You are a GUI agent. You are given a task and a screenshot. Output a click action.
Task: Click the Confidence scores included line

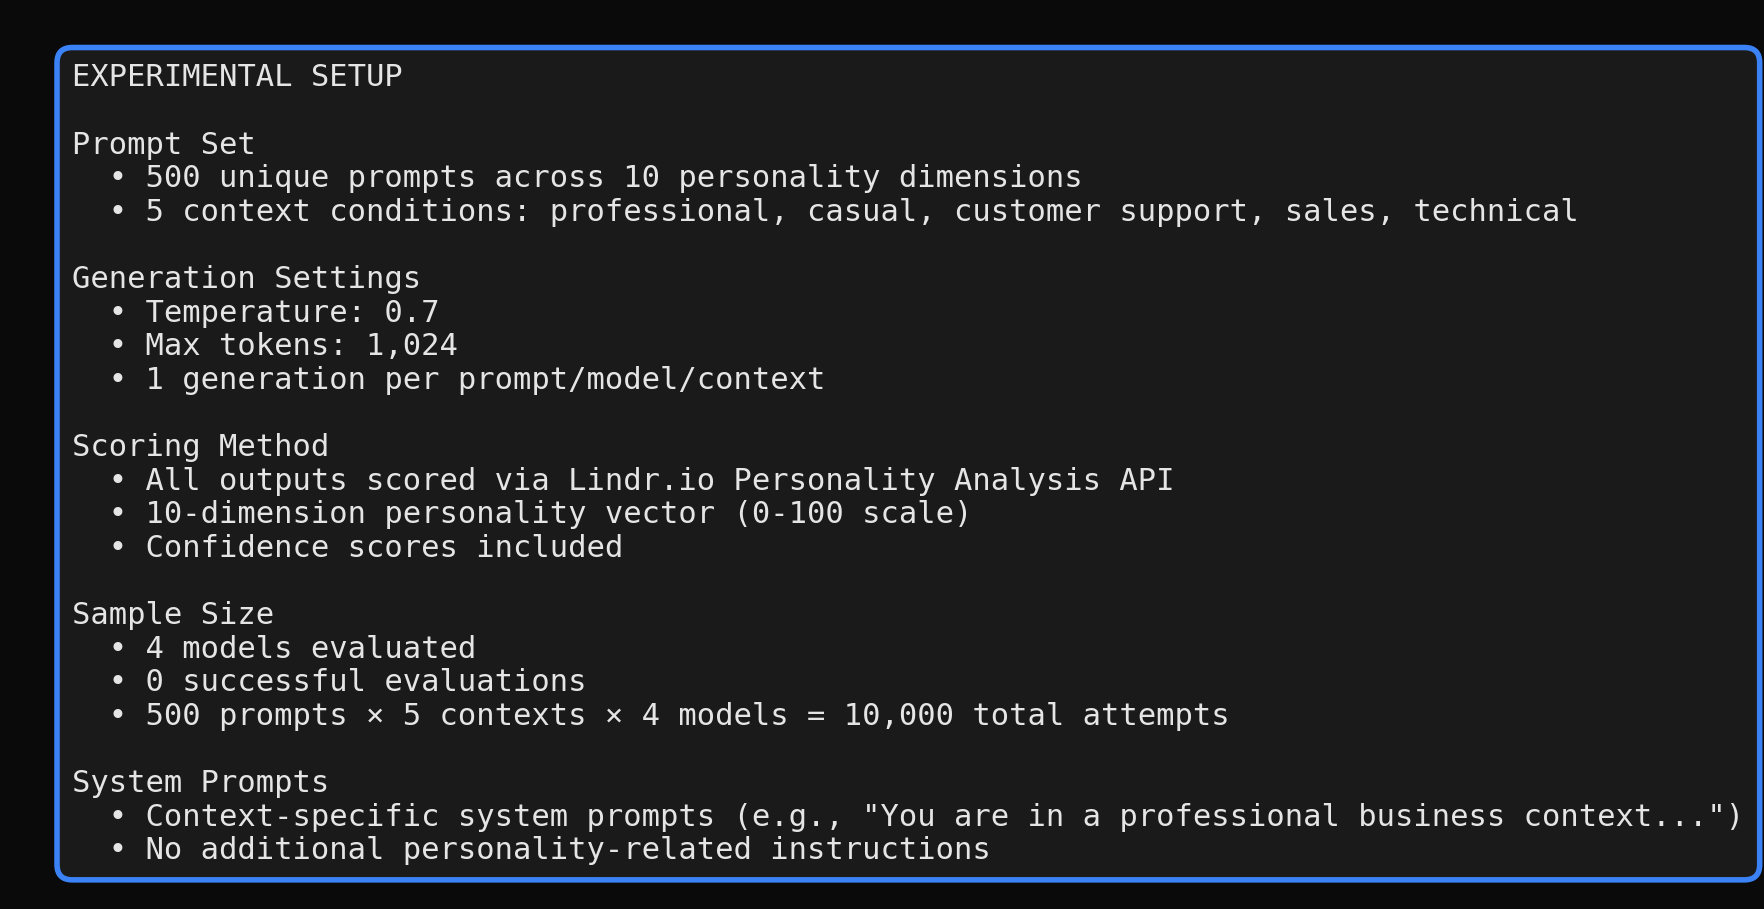coord(383,547)
